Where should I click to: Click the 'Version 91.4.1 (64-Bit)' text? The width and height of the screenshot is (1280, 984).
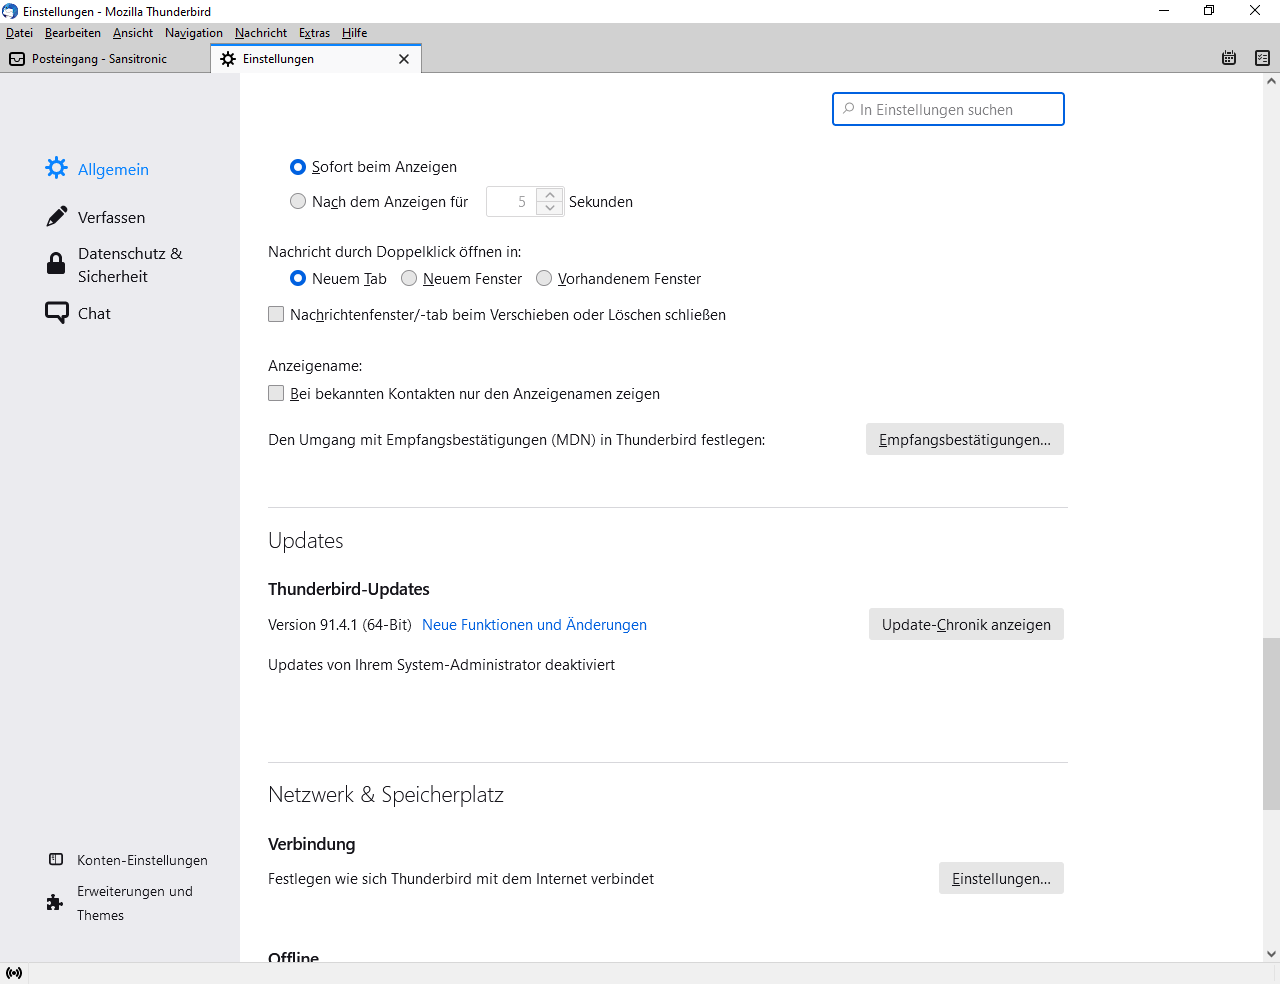tap(340, 624)
